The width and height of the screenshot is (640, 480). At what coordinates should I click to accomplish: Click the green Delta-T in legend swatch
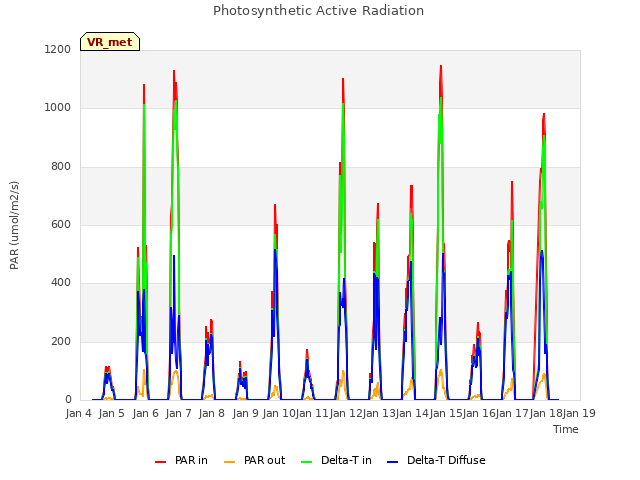tap(307, 462)
